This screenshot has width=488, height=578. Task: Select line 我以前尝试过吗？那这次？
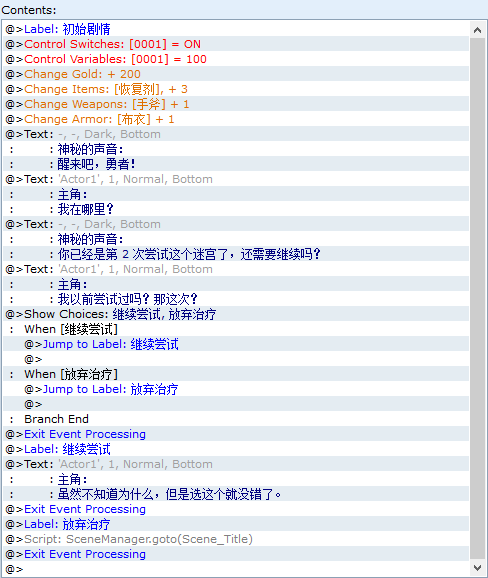tap(236, 299)
